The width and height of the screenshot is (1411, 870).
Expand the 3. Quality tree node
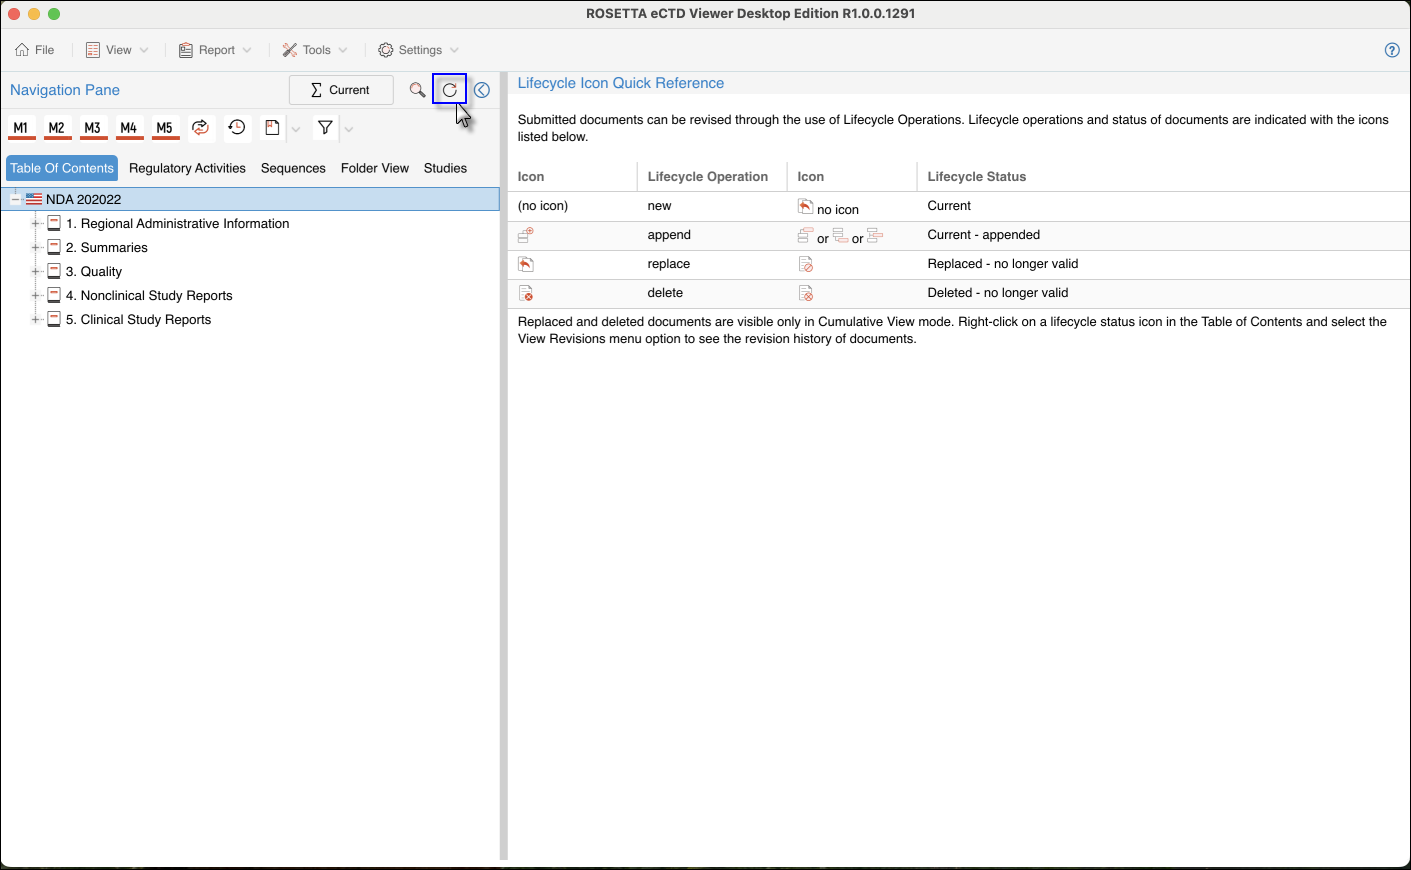click(36, 272)
